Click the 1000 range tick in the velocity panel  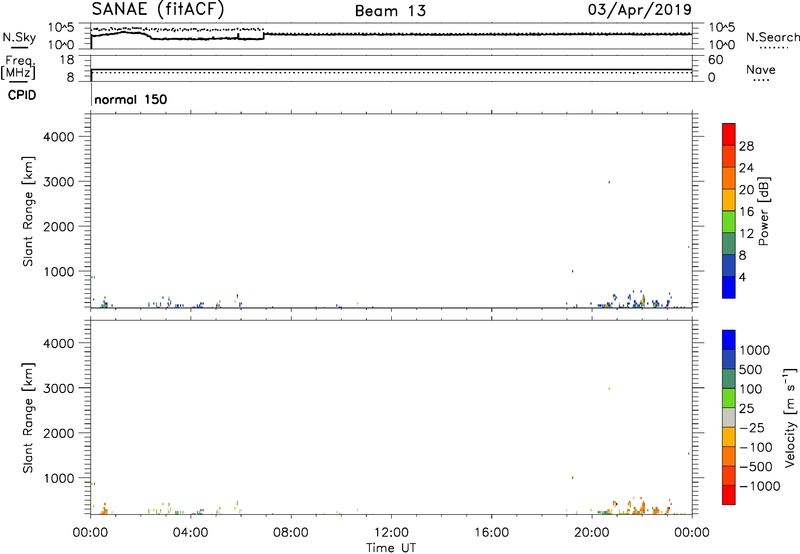(x=59, y=478)
